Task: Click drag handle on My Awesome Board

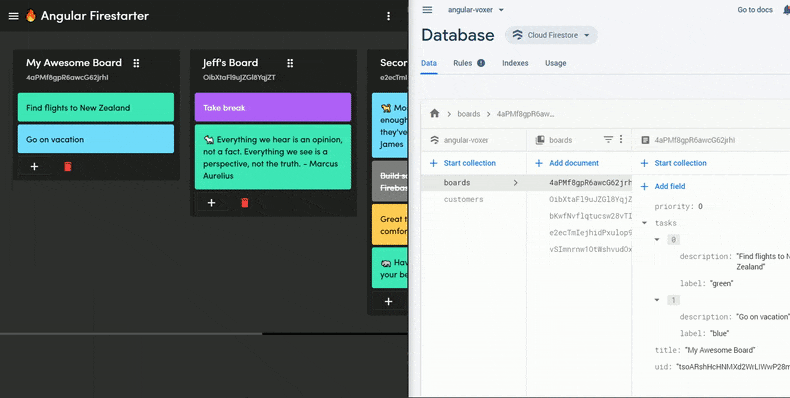Action: tap(136, 63)
